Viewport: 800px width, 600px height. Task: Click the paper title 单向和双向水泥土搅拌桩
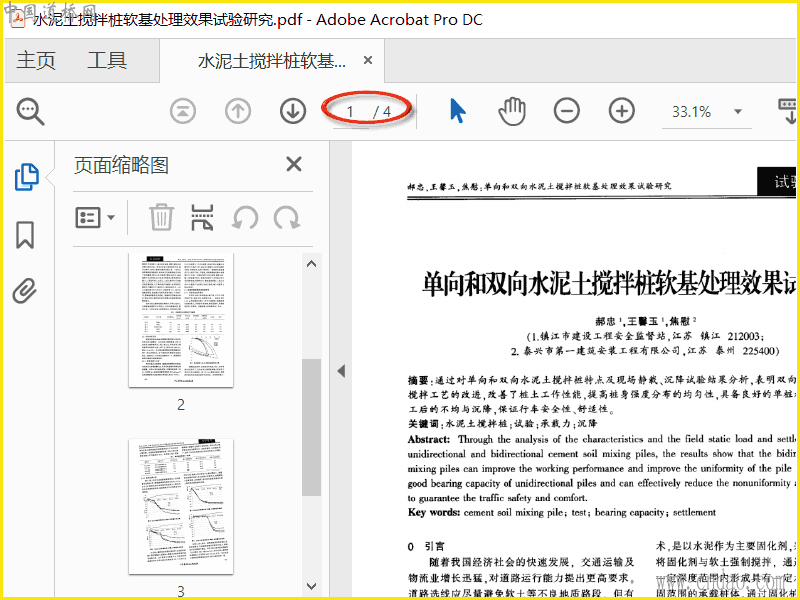[x=610, y=282]
